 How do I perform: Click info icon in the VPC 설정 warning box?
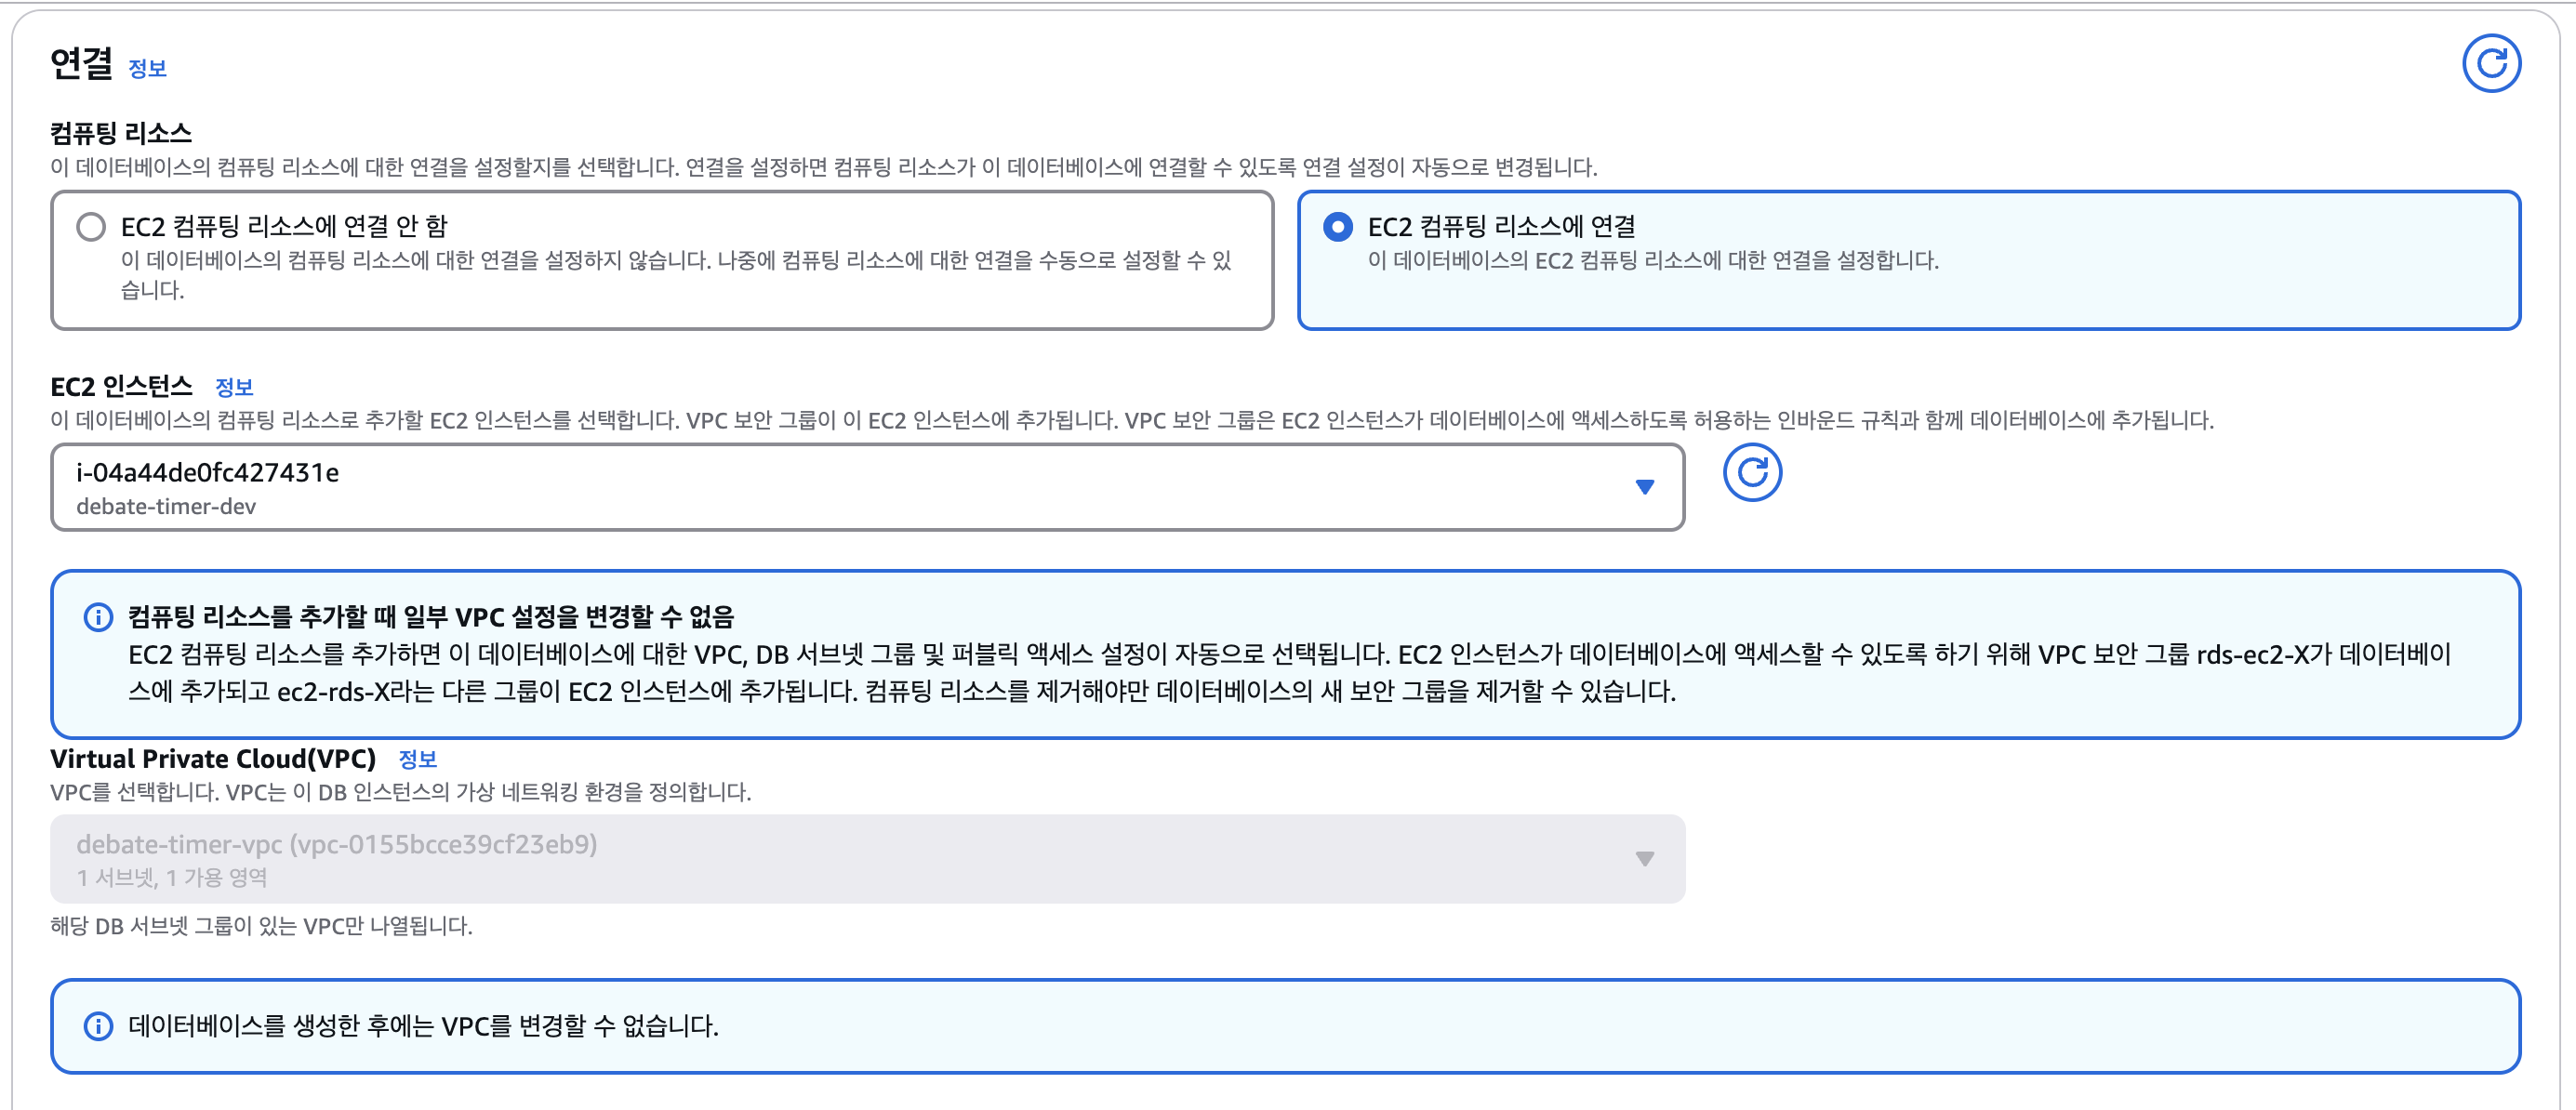point(98,617)
